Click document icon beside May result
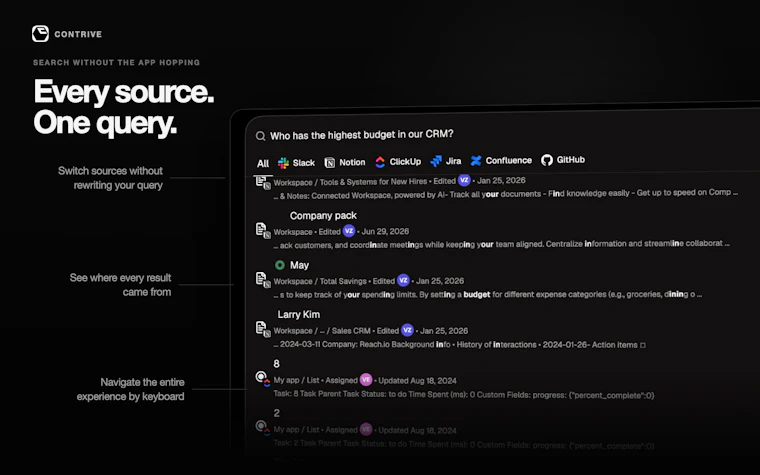 point(263,280)
